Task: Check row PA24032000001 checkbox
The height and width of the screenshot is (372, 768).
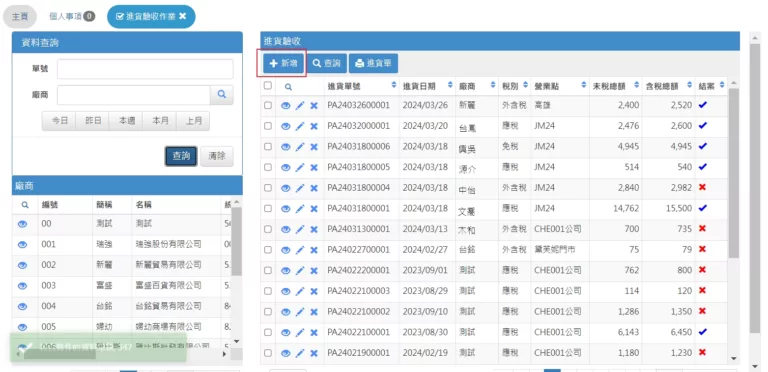Action: click(x=267, y=126)
